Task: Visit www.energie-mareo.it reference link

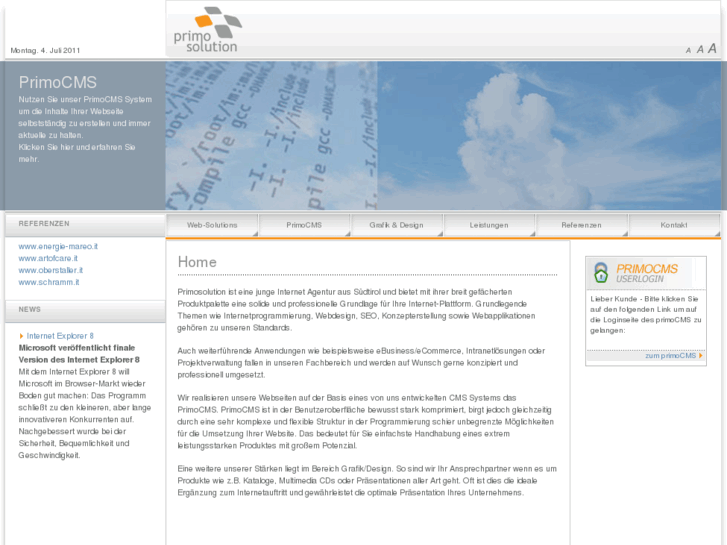Action: (x=58, y=246)
